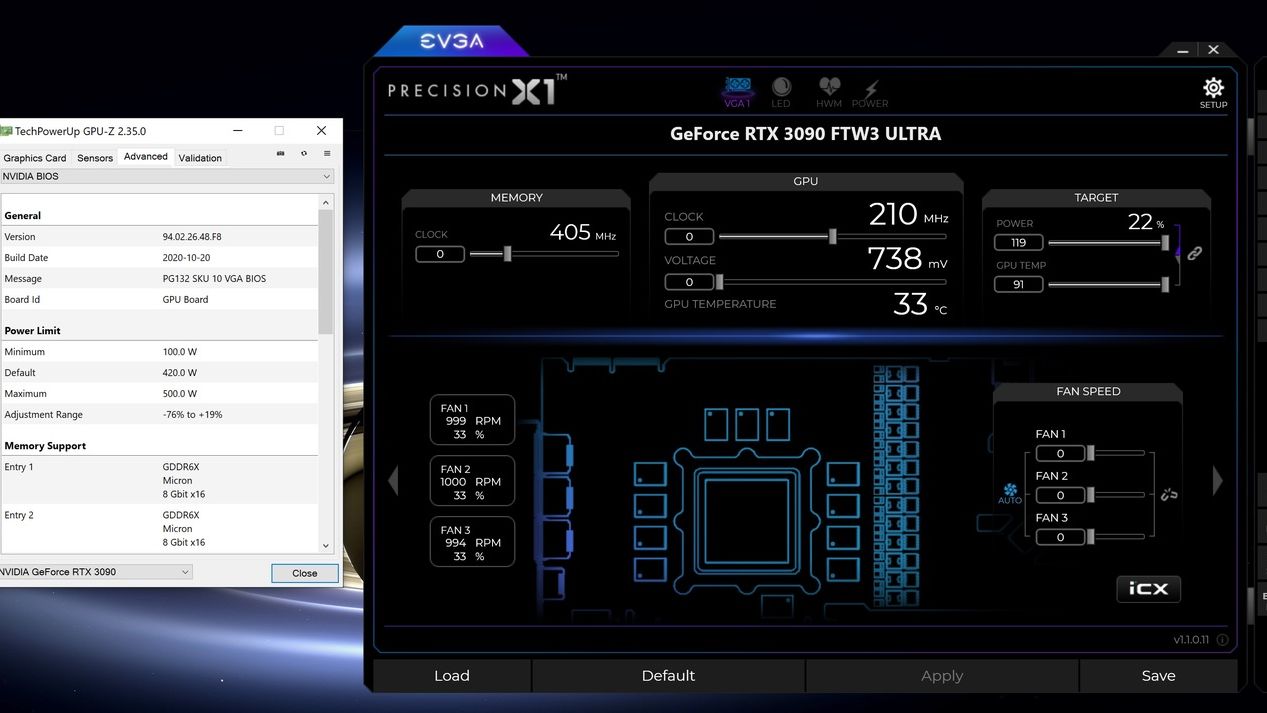Screen dimensions: 1267x713
Task: Open the NVIDIA GeForce RTX 3090 device dropdown
Action: click(95, 572)
